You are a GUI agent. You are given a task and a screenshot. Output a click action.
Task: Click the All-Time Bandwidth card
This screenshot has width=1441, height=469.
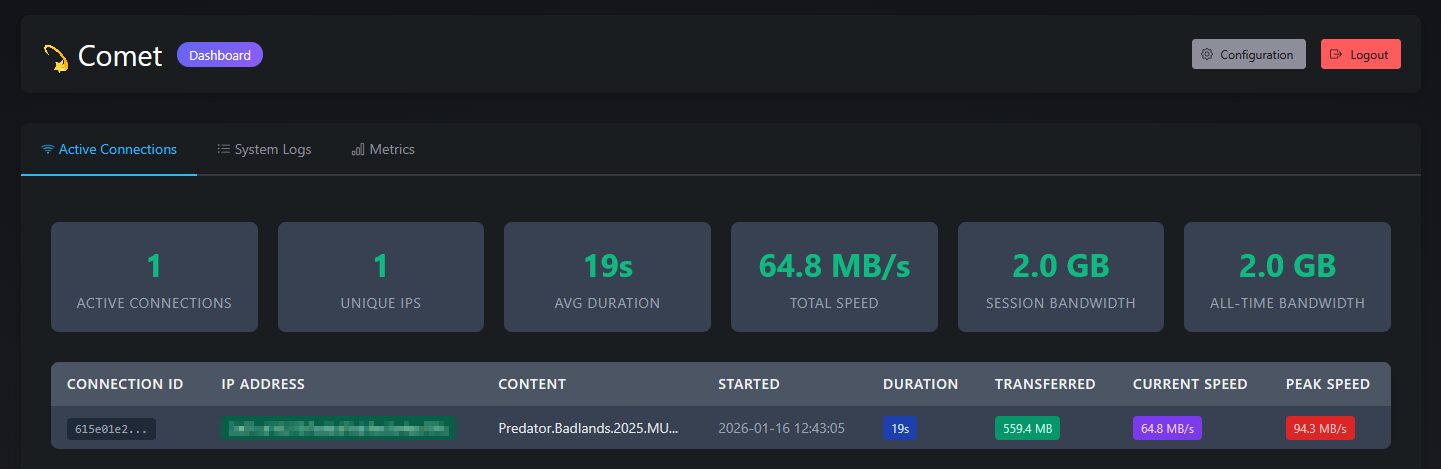coord(1287,277)
